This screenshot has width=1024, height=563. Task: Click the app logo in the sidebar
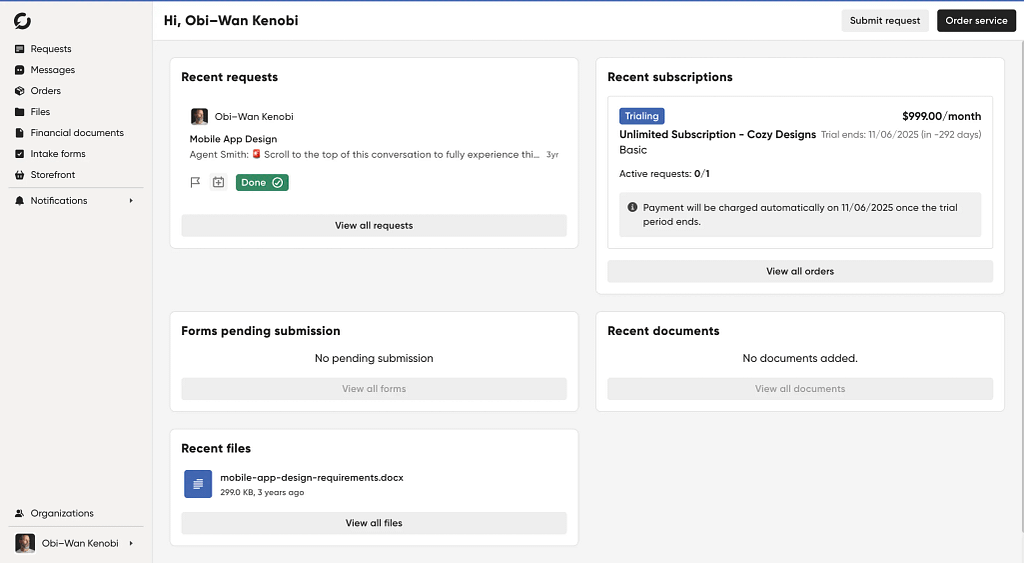click(22, 21)
